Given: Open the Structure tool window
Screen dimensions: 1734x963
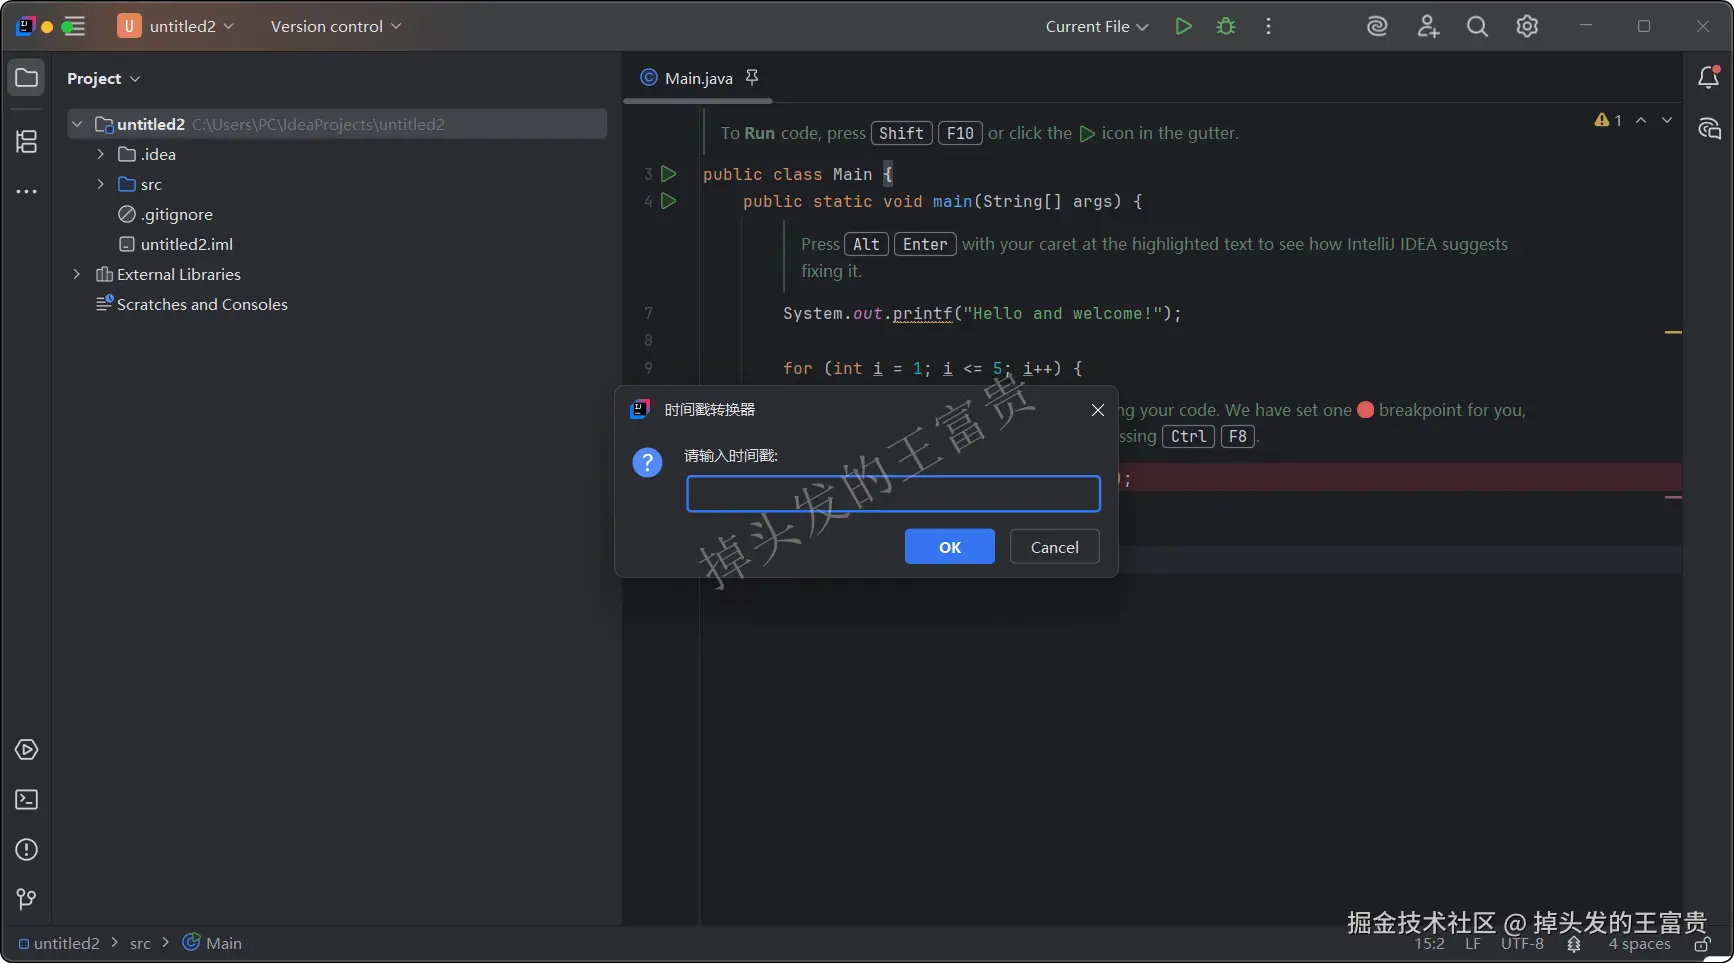Looking at the screenshot, I should coord(27,142).
